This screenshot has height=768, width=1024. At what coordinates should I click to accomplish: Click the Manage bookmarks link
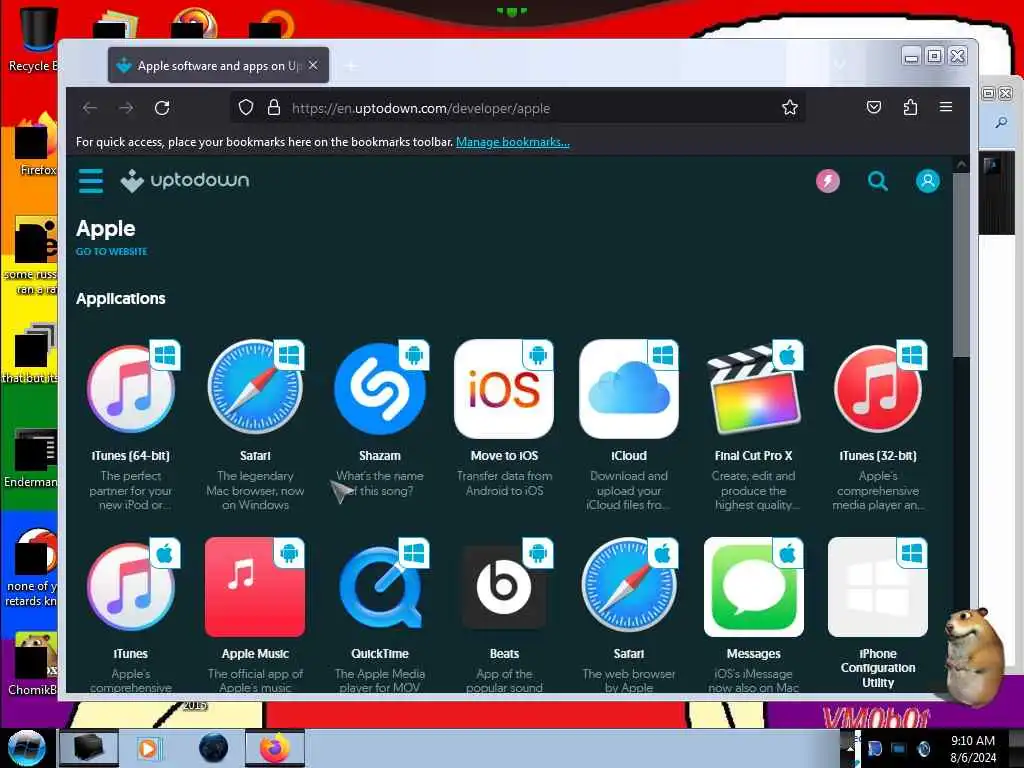pyautogui.click(x=513, y=142)
